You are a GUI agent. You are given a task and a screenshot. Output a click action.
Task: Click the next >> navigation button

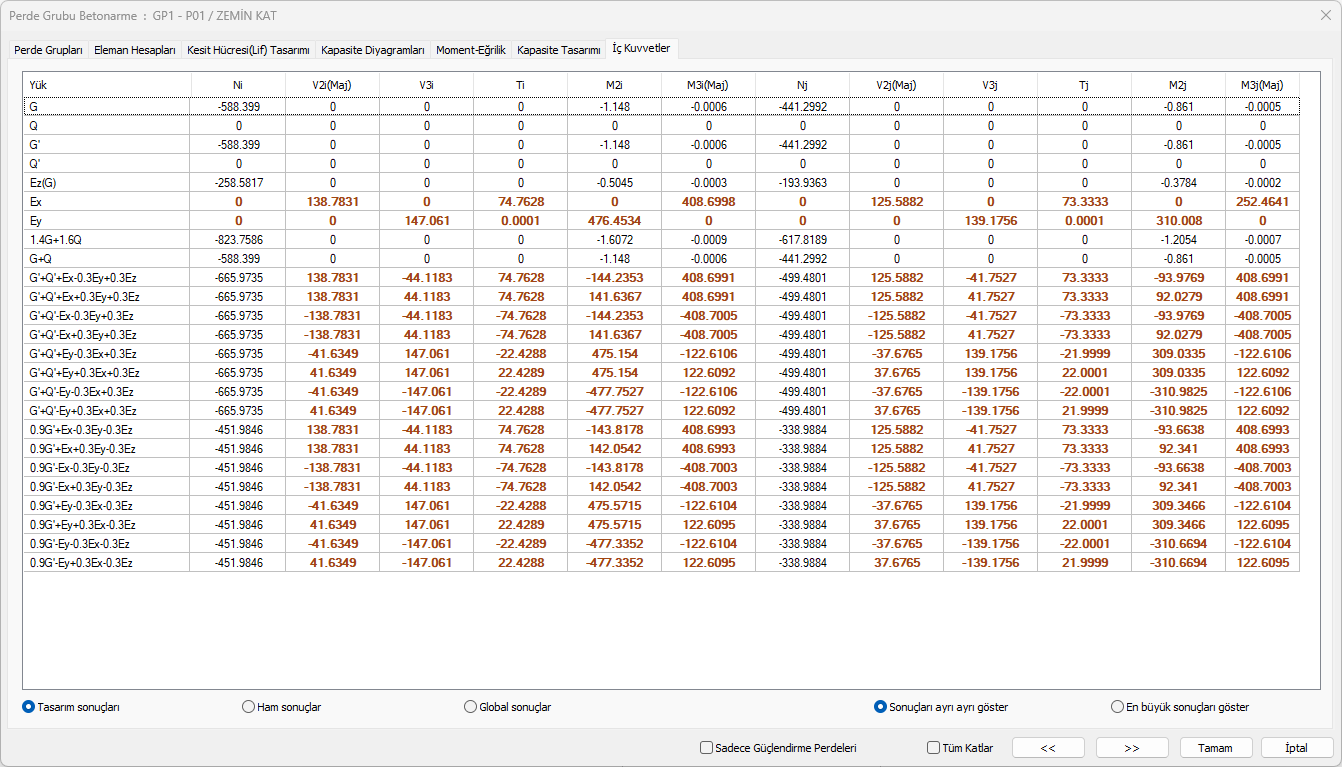[1131, 747]
